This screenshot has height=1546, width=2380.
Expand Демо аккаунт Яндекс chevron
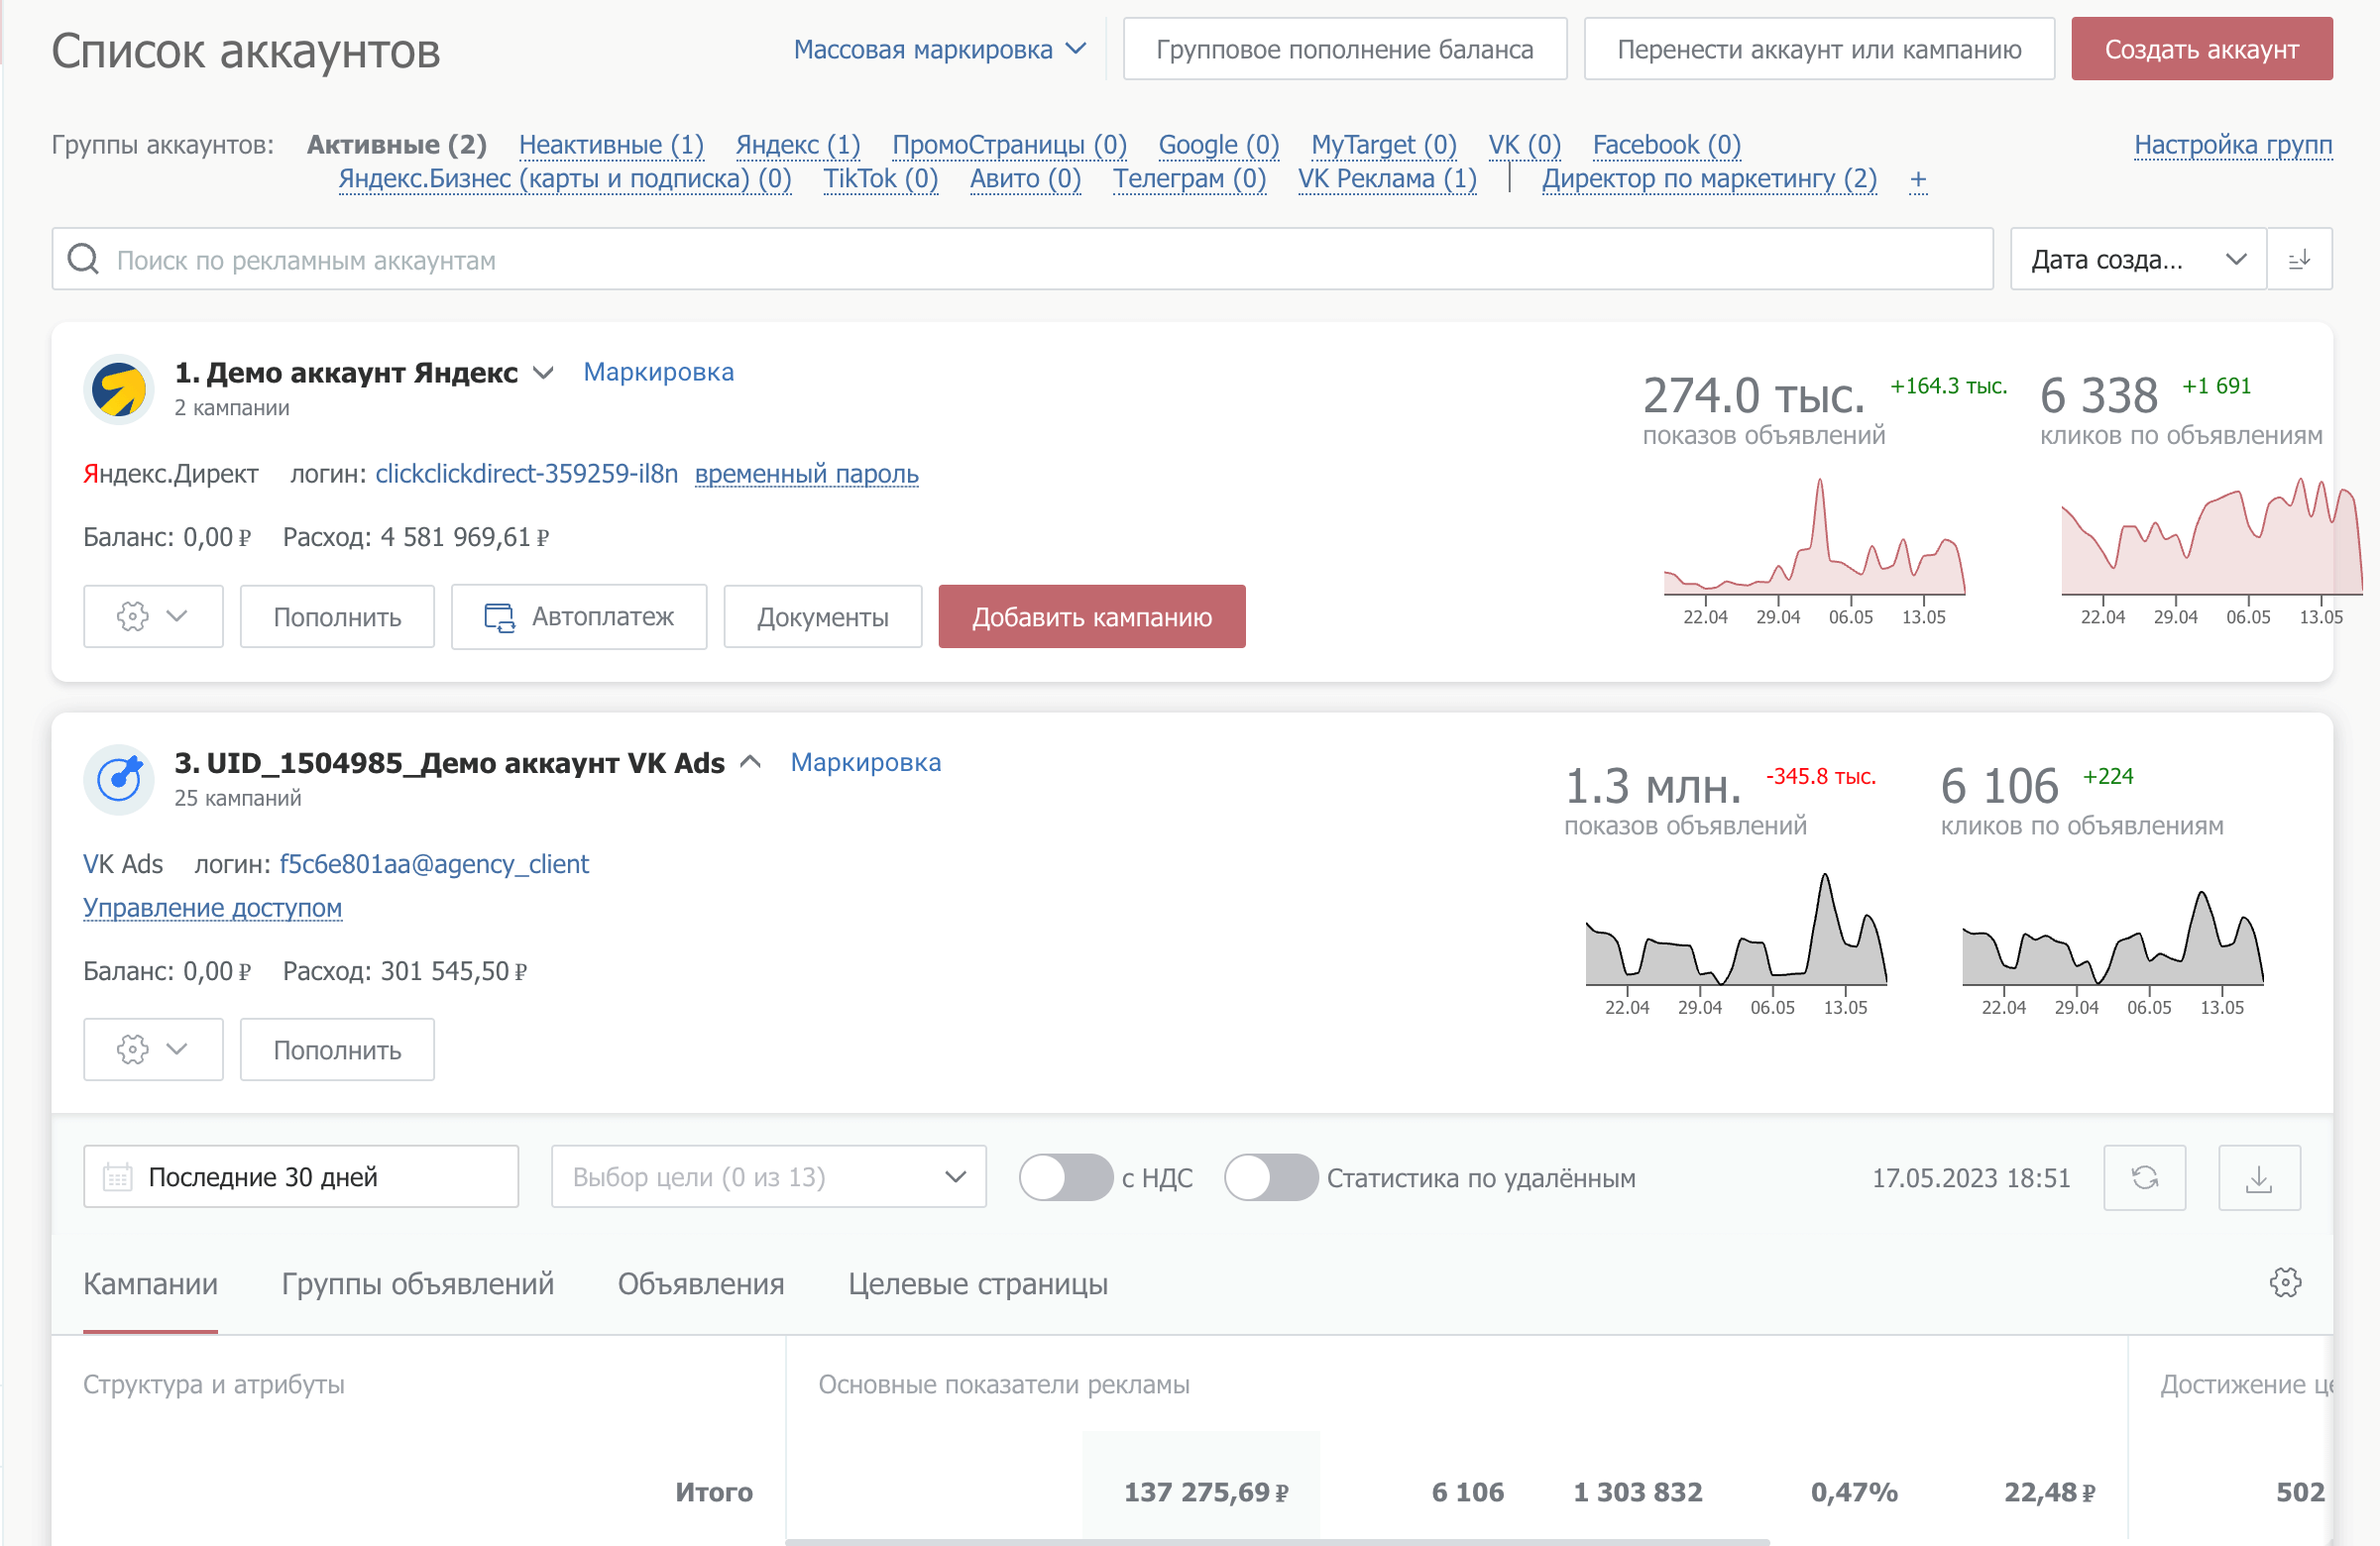[x=543, y=373]
